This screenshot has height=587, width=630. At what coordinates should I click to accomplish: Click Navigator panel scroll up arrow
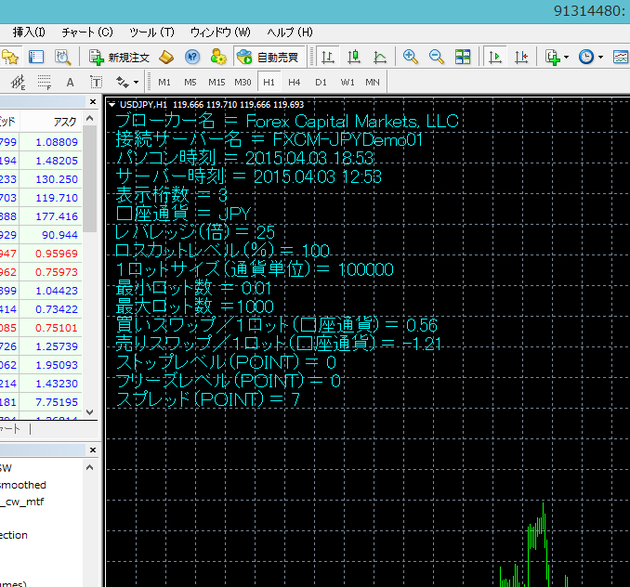coord(90,467)
